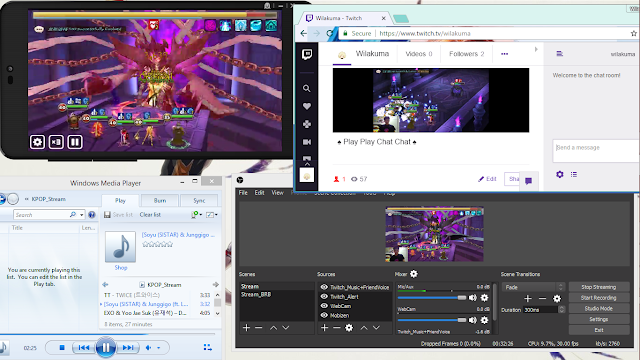Open Browse games icon in Twitch sidebar
Viewport: 640px width, 360px height.
click(307, 124)
